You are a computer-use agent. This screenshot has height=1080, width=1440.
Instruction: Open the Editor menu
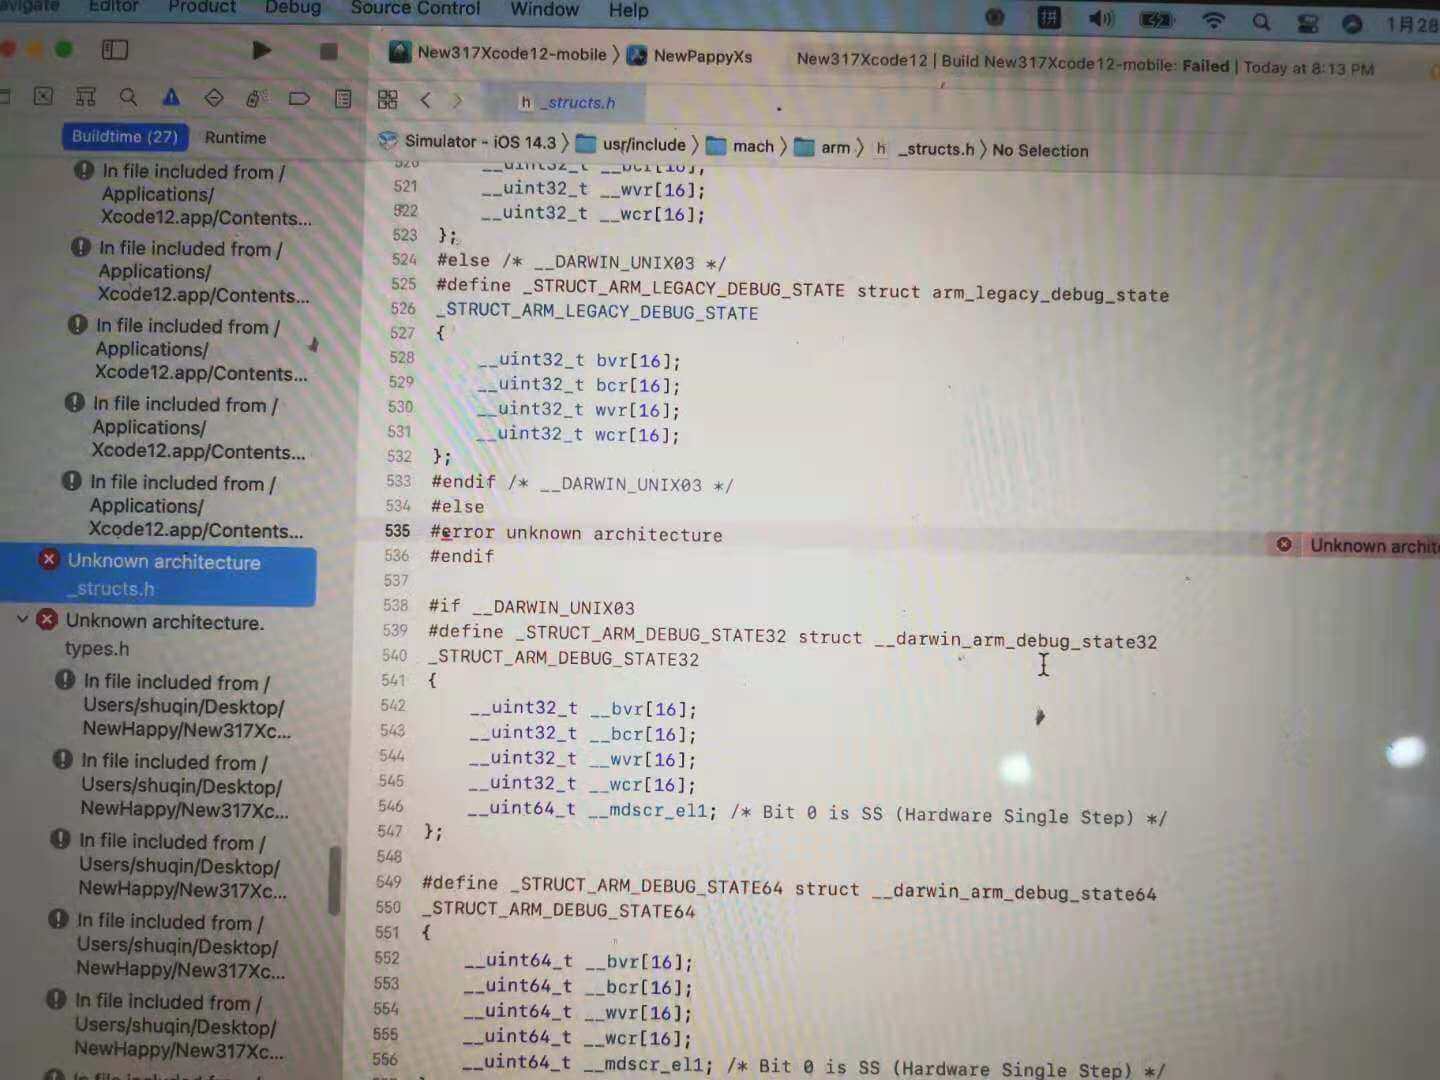point(113,6)
